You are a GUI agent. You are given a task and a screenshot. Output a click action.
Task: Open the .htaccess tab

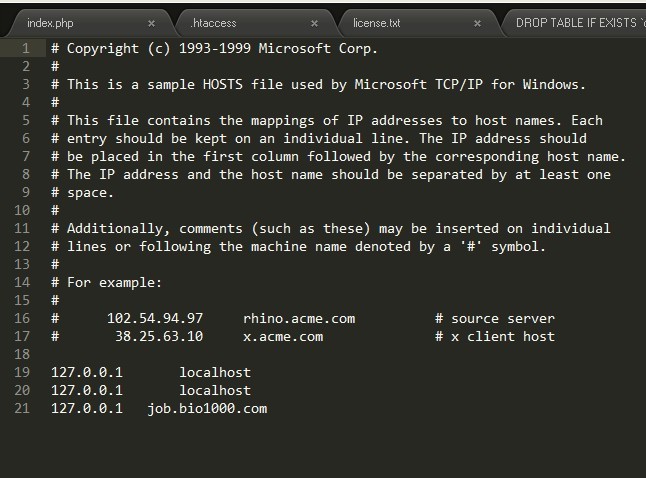[213, 23]
